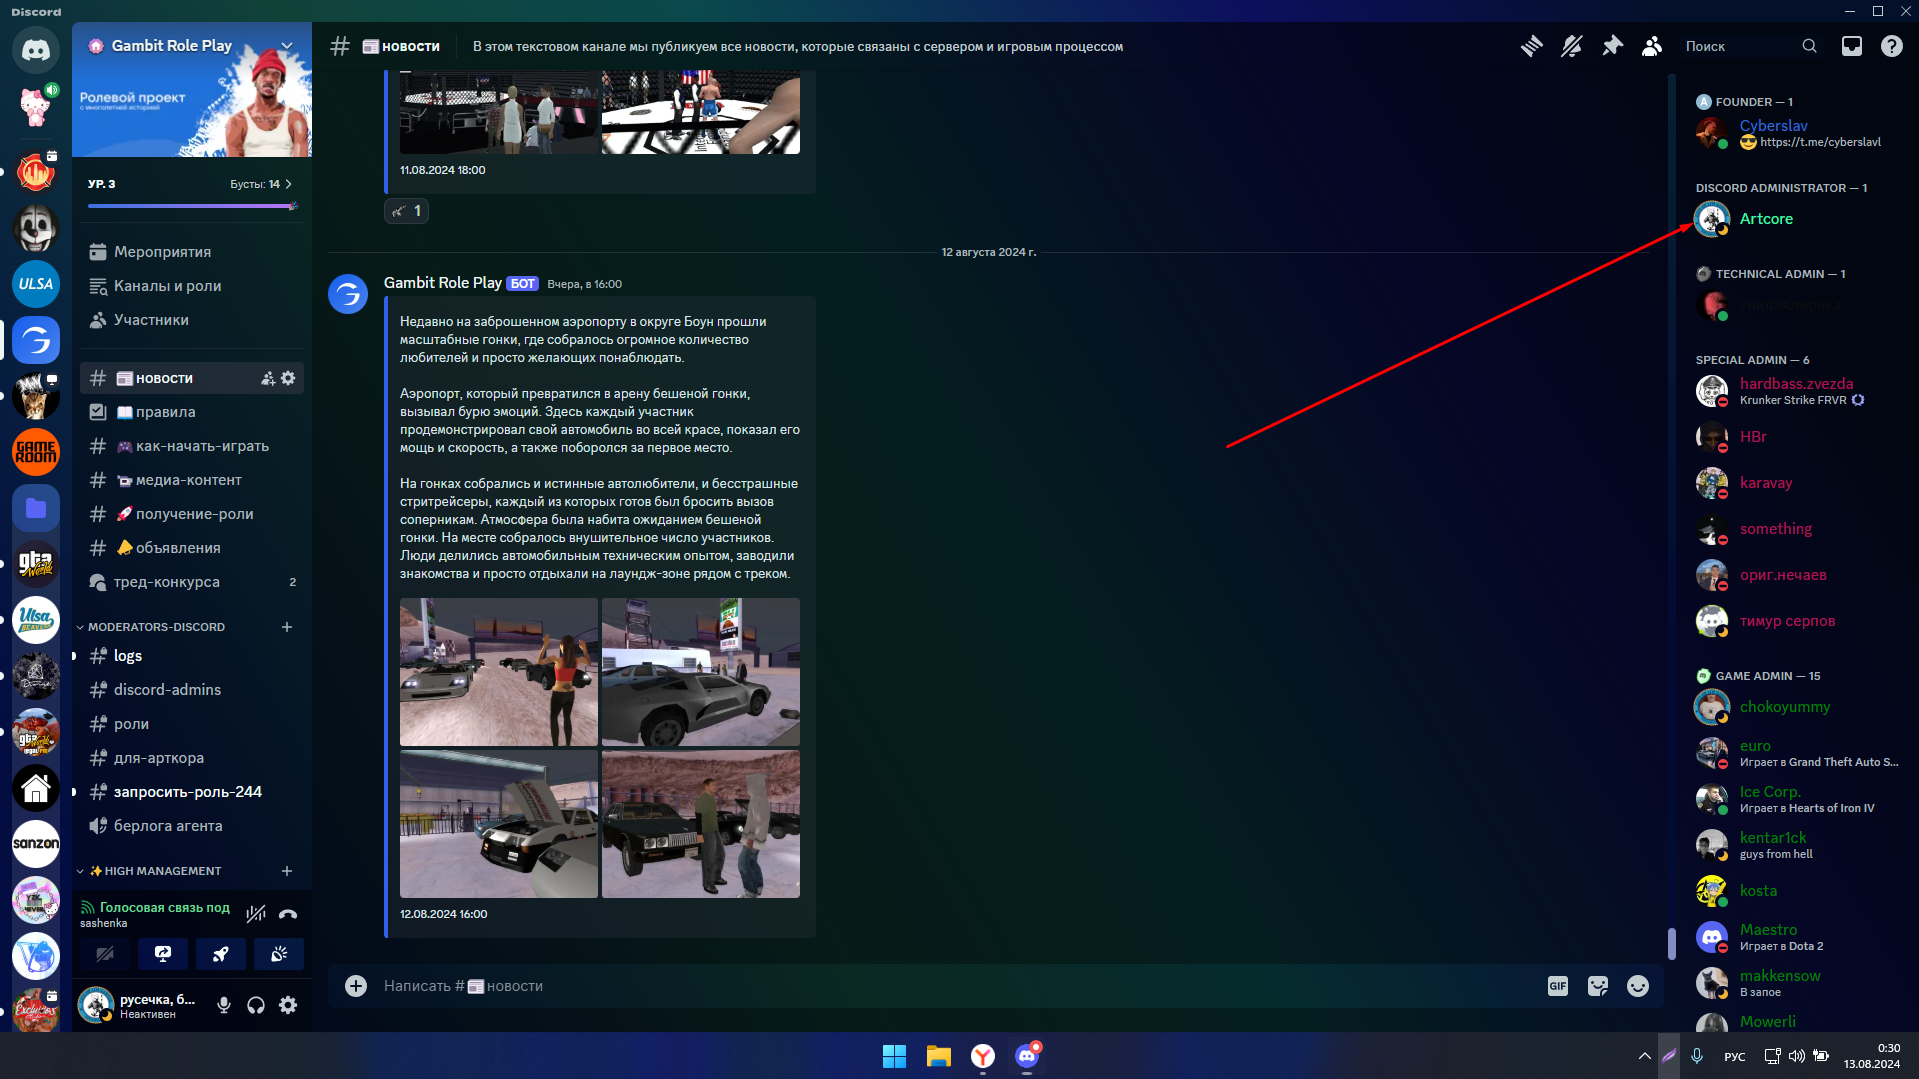This screenshot has height=1079, width=1919.
Task: Collapse the MODERATORS-DISCORD category
Action: [x=156, y=627]
